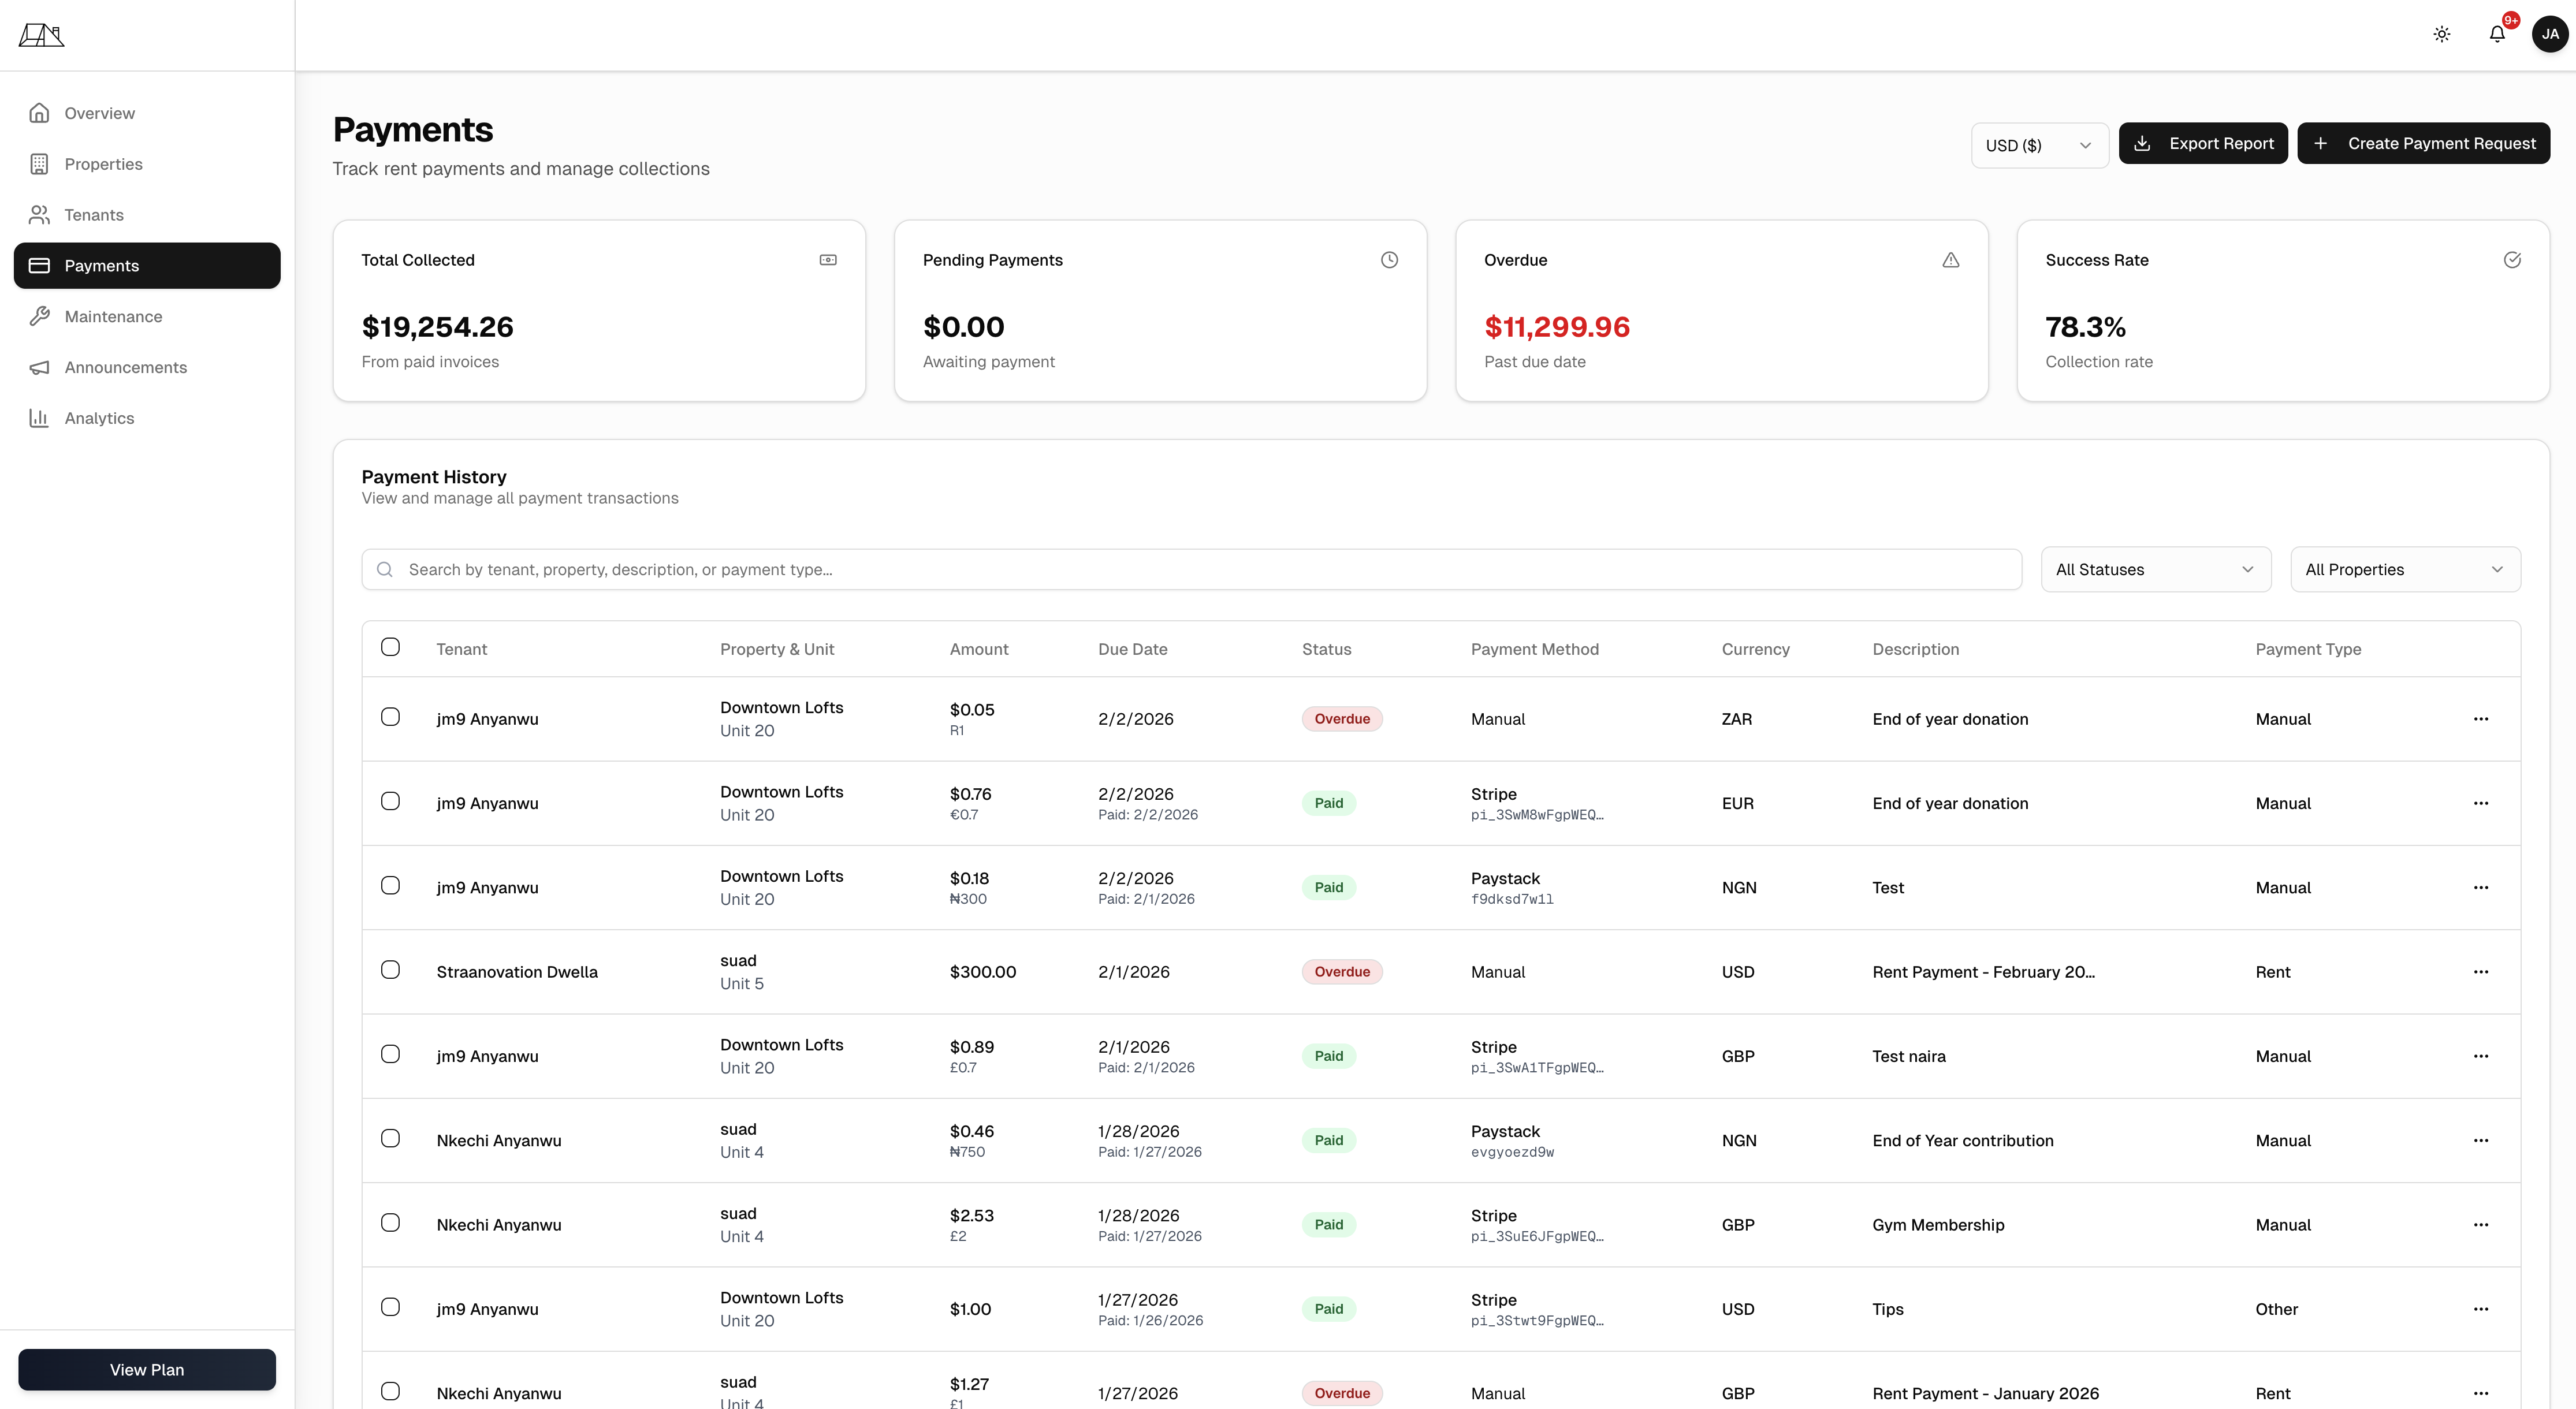This screenshot has width=2576, height=1409.
Task: Click the light/dark theme sun icon
Action: tap(2441, 34)
